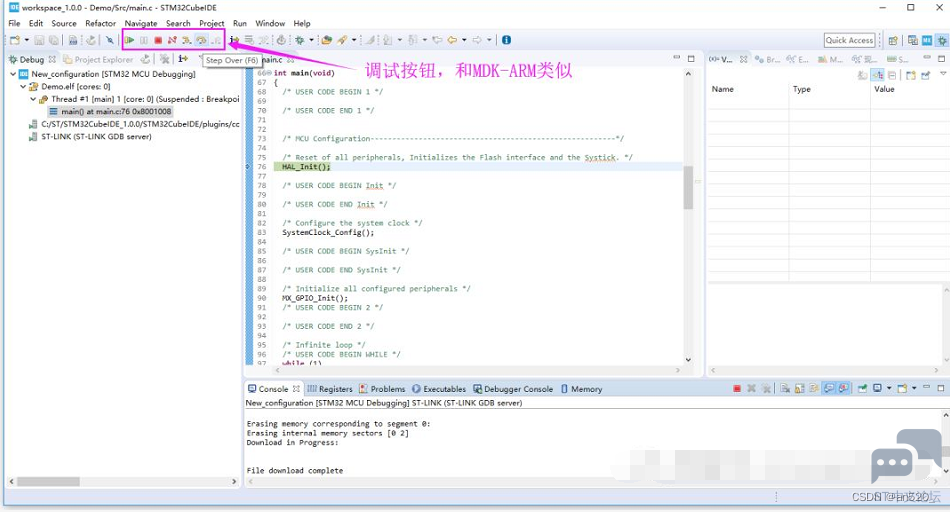The height and width of the screenshot is (512, 950).
Task: Switch to the blue MX perspective icon
Action: (x=927, y=41)
